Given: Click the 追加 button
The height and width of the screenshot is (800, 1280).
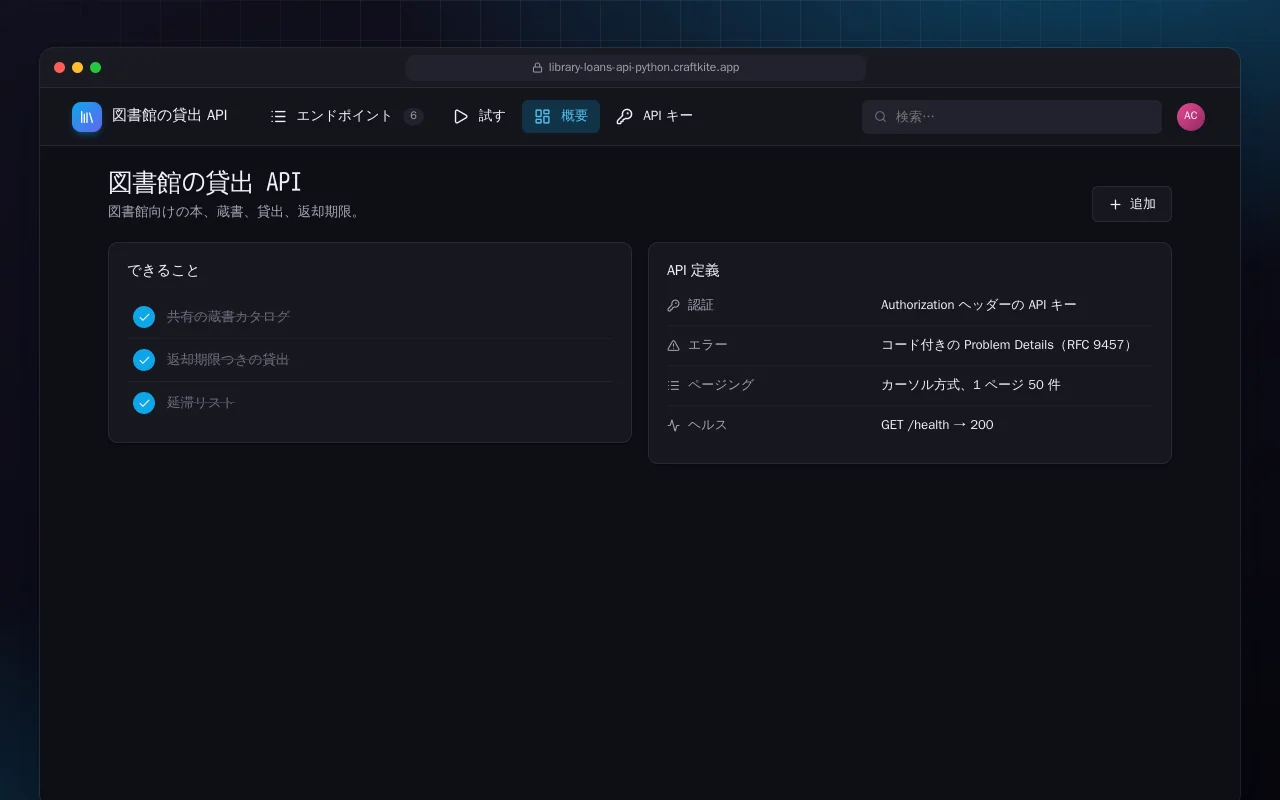Looking at the screenshot, I should click(1132, 204).
